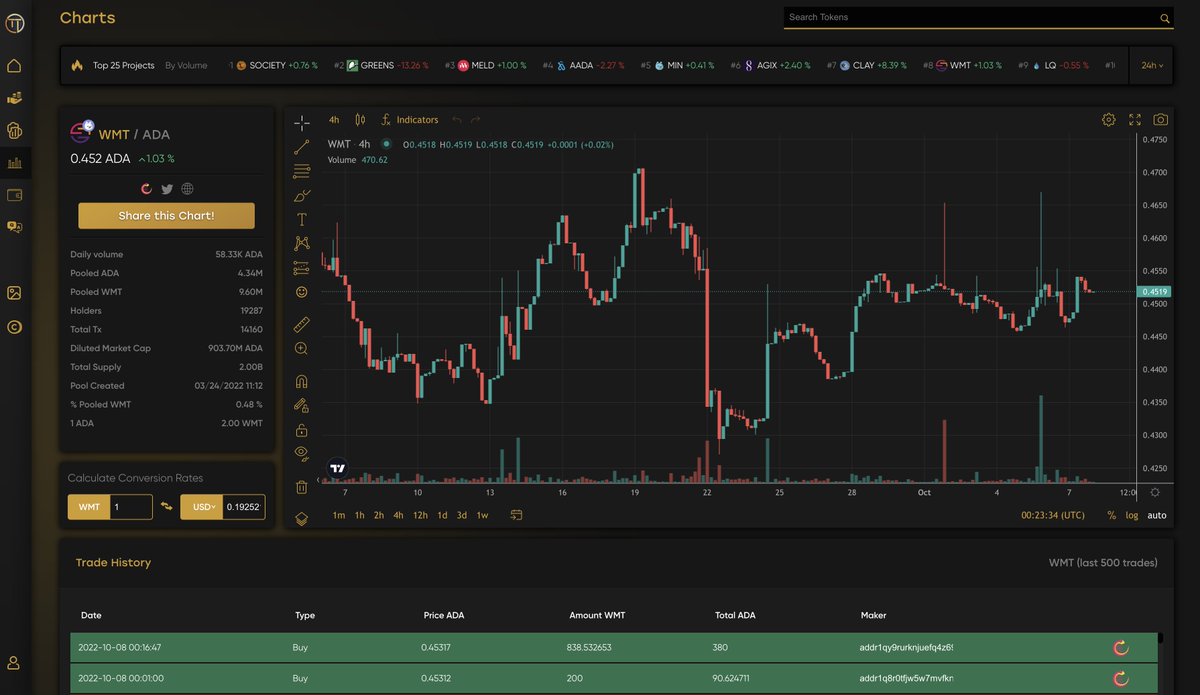Select the Text annotation tool
Viewport: 1200px width, 695px height.
pos(301,219)
